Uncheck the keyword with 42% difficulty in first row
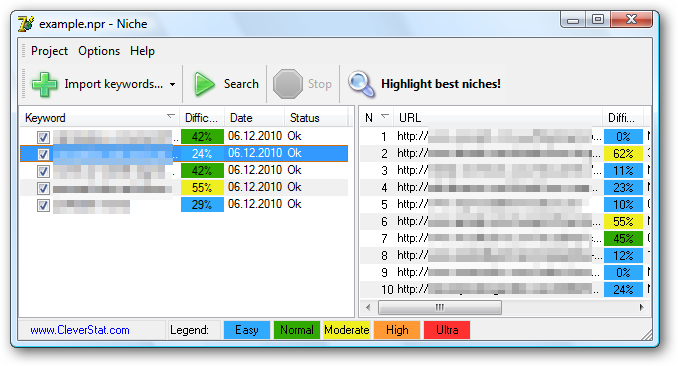The image size is (678, 366). point(43,138)
